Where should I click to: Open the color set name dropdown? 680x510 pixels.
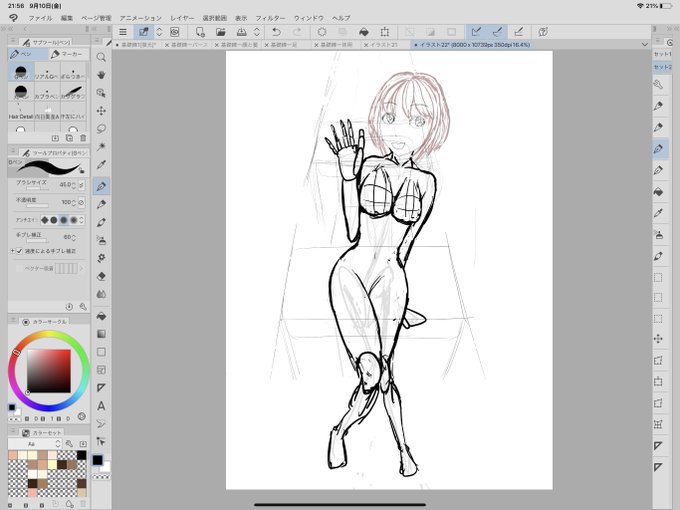(x=35, y=444)
